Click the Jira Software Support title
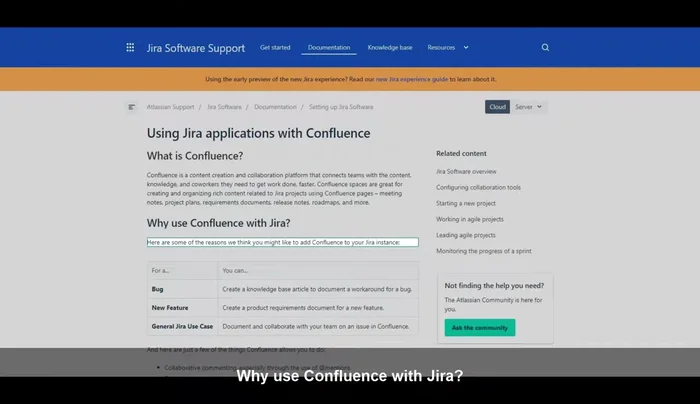 click(x=194, y=47)
